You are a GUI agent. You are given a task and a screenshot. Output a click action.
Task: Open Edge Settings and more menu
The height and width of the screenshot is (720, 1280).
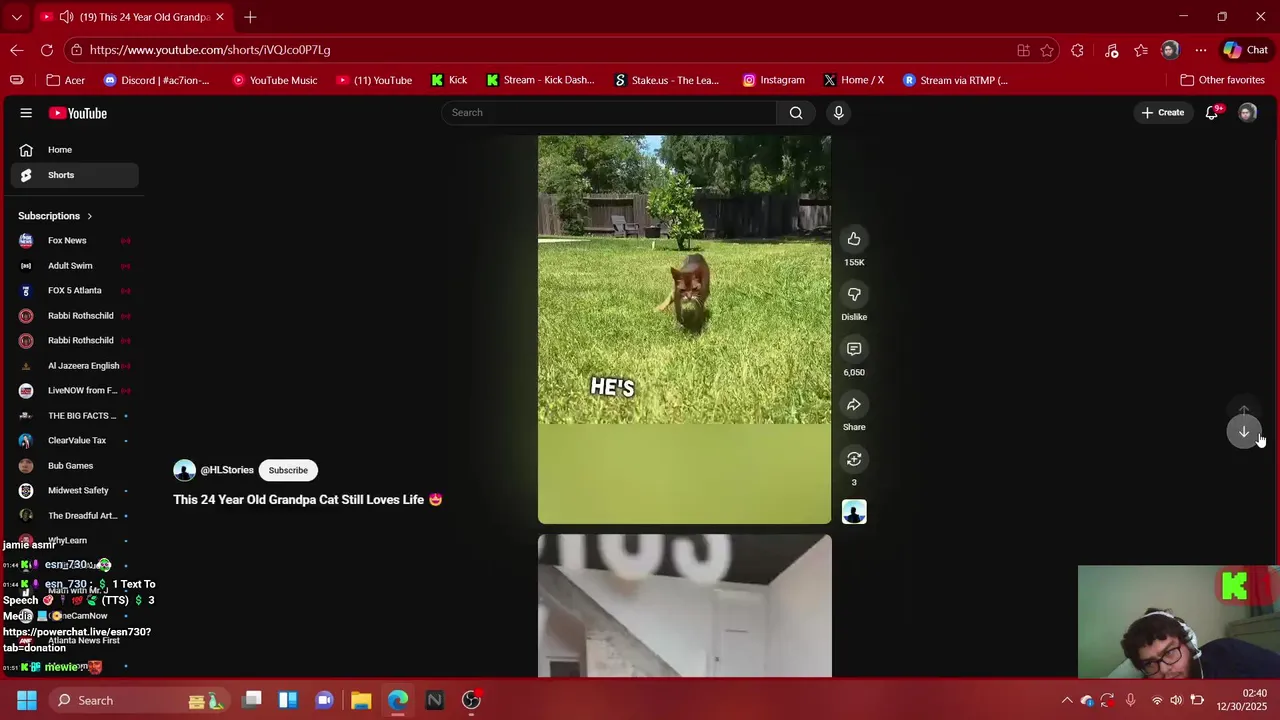[1201, 50]
